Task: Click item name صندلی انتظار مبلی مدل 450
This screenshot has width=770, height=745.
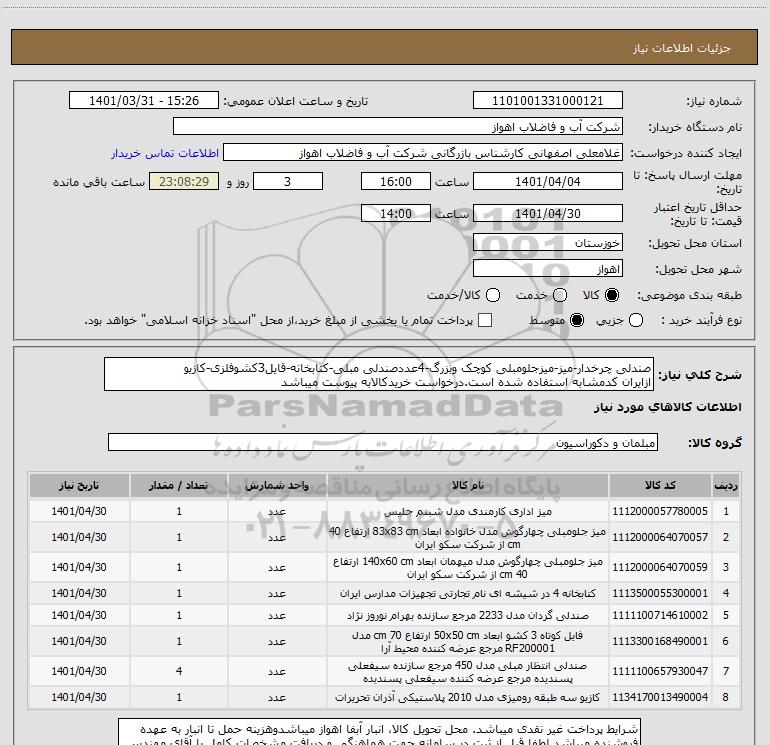Action: click(468, 672)
